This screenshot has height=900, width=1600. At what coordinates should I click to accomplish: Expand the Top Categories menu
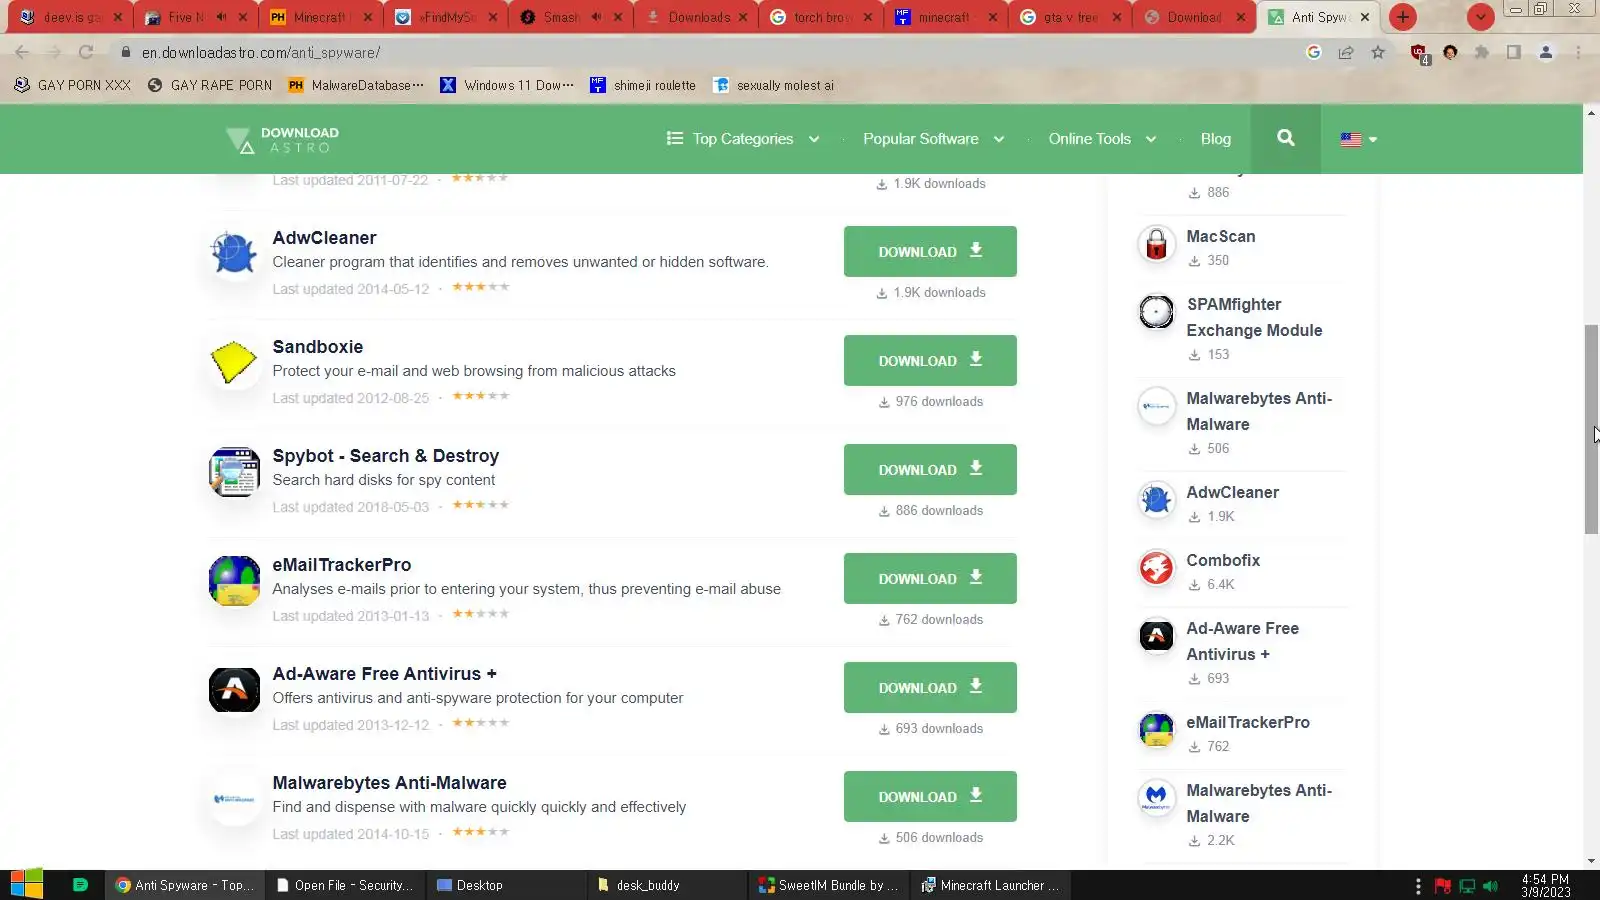pyautogui.click(x=743, y=139)
